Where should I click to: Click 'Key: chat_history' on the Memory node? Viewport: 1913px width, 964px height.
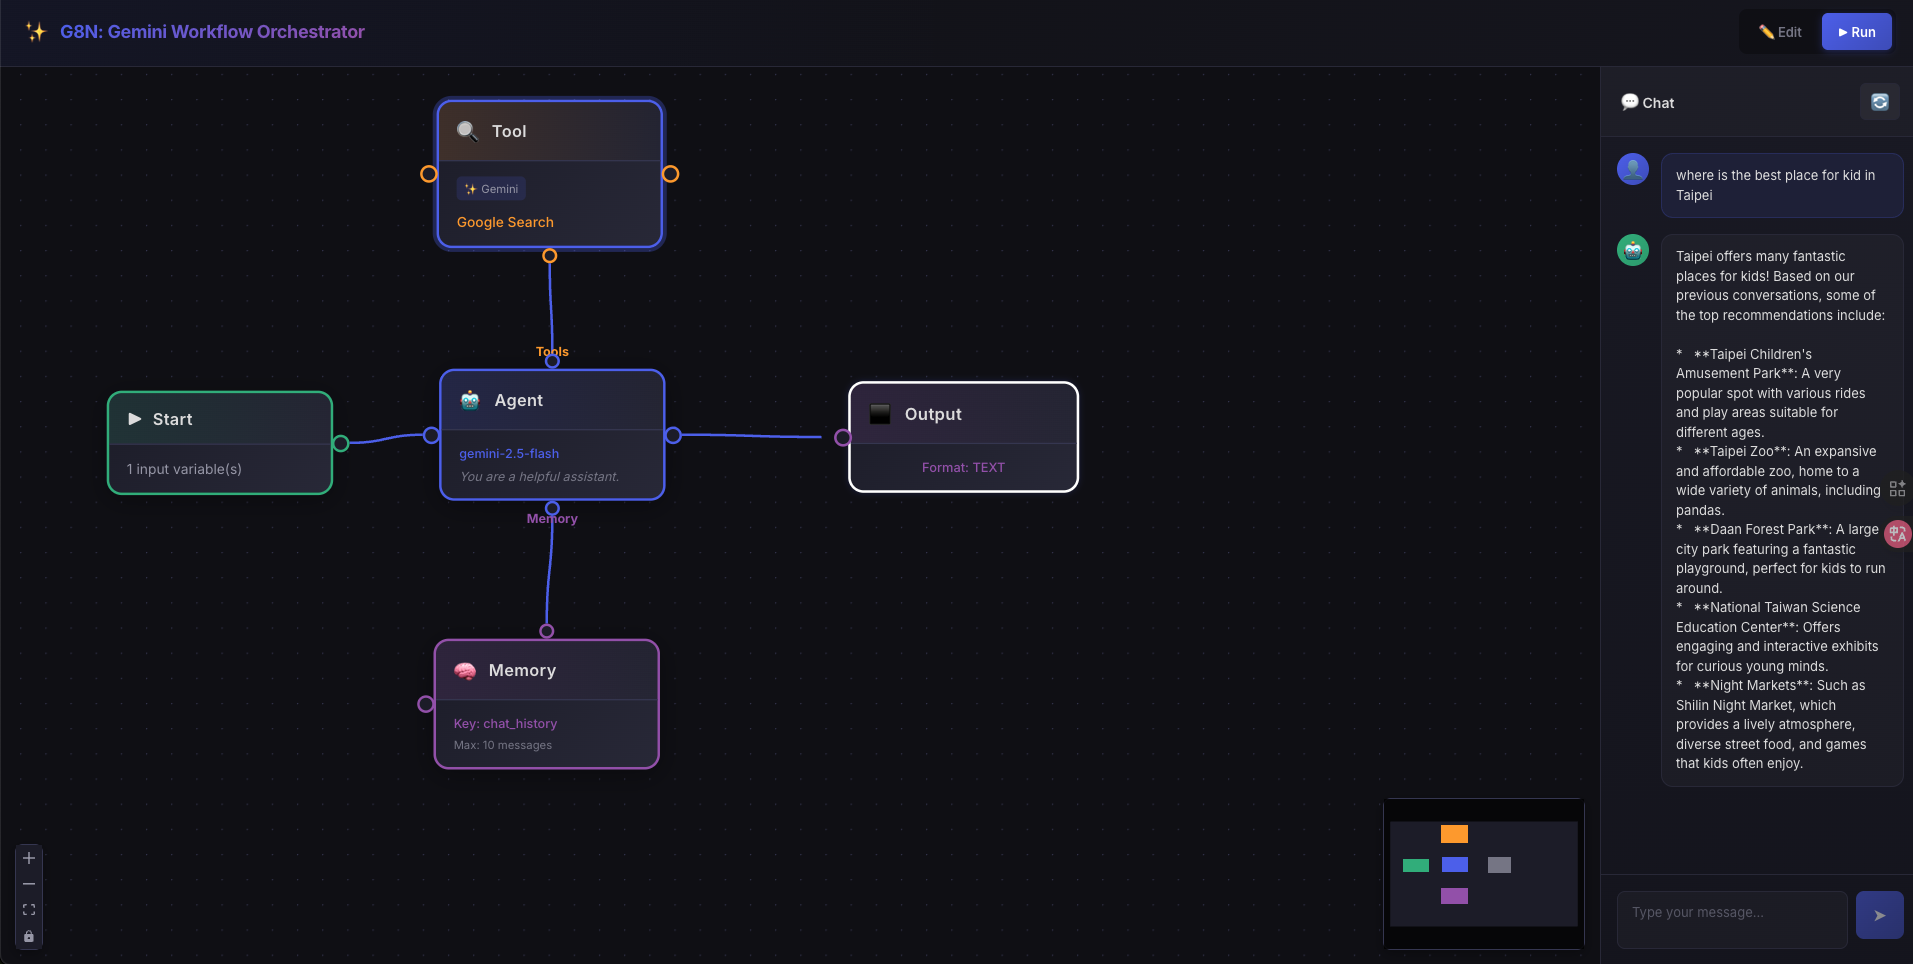click(505, 724)
